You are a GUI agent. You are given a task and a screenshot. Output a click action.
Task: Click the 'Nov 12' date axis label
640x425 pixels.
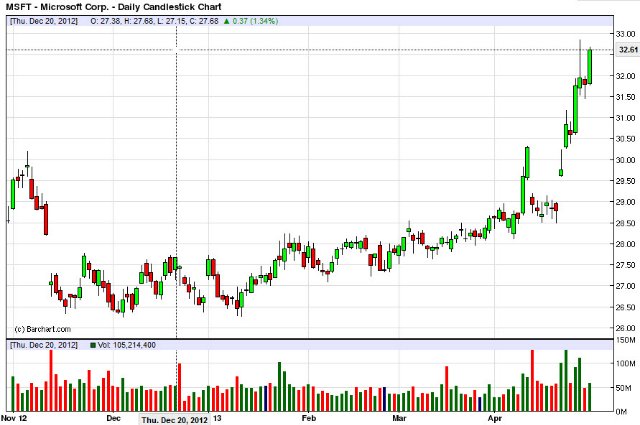(x=13, y=418)
